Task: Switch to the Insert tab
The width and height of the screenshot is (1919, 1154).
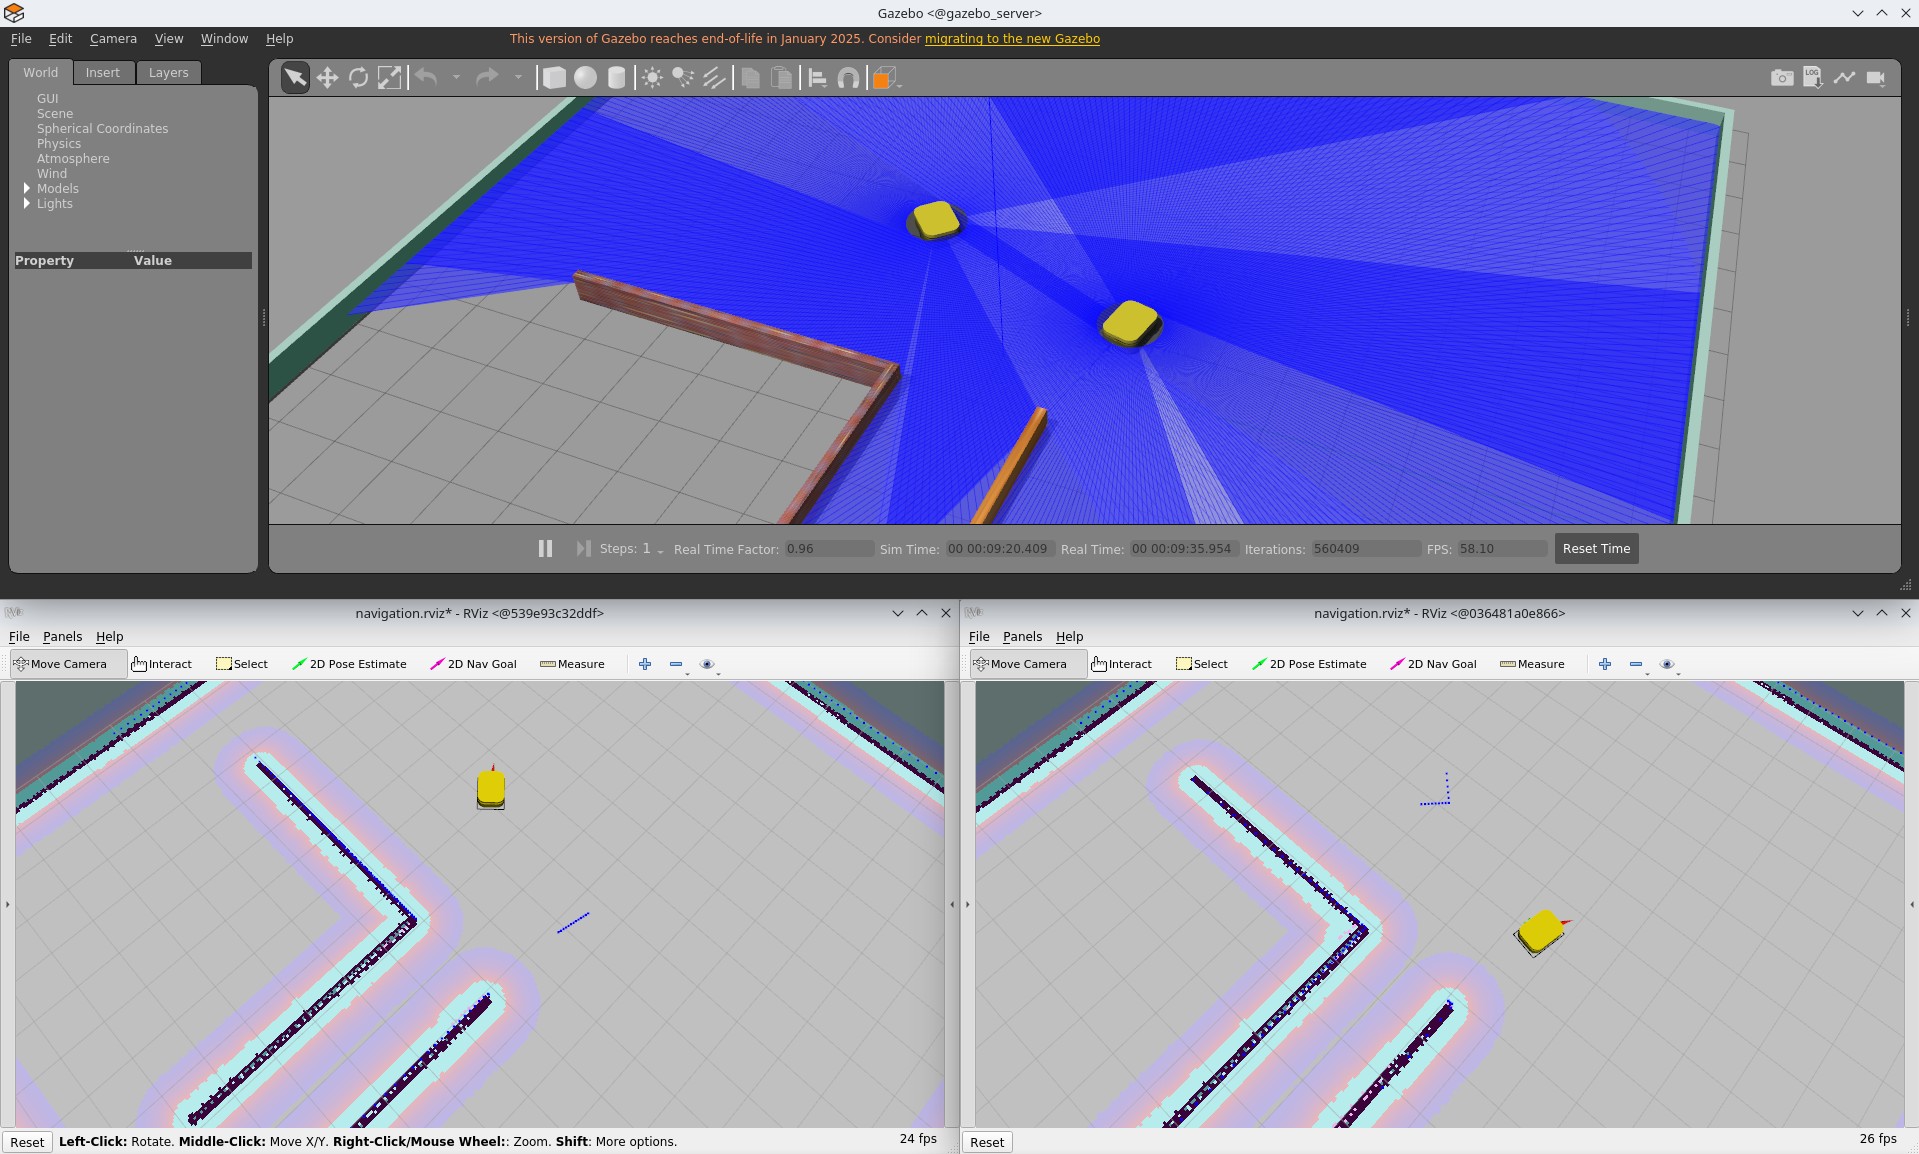Action: coord(102,73)
